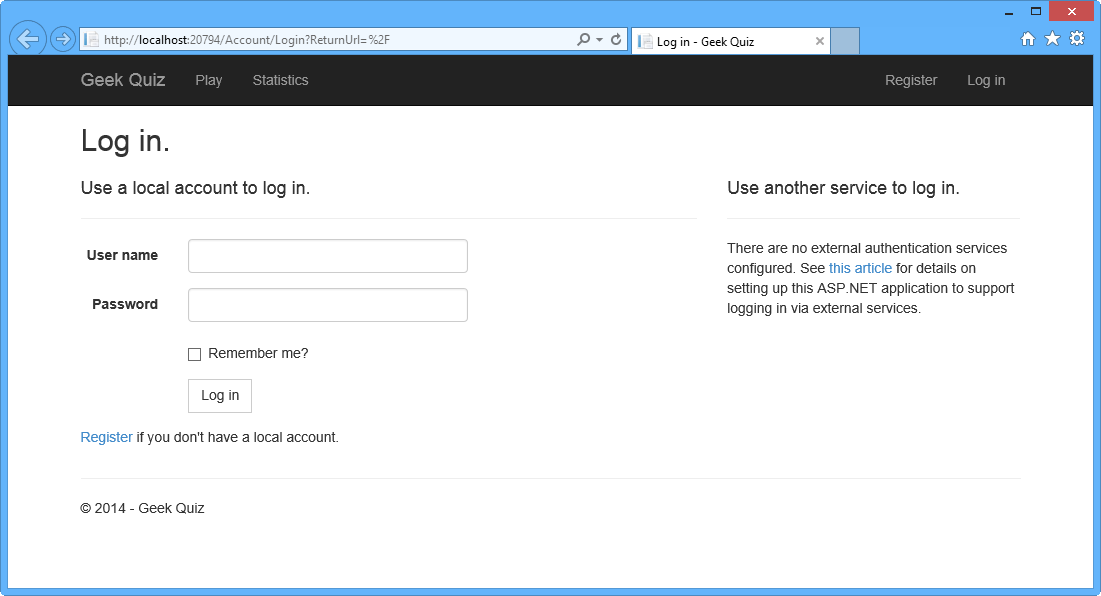Image resolution: width=1101 pixels, height=596 pixels.
Task: Focus the User name text field
Action: [328, 256]
